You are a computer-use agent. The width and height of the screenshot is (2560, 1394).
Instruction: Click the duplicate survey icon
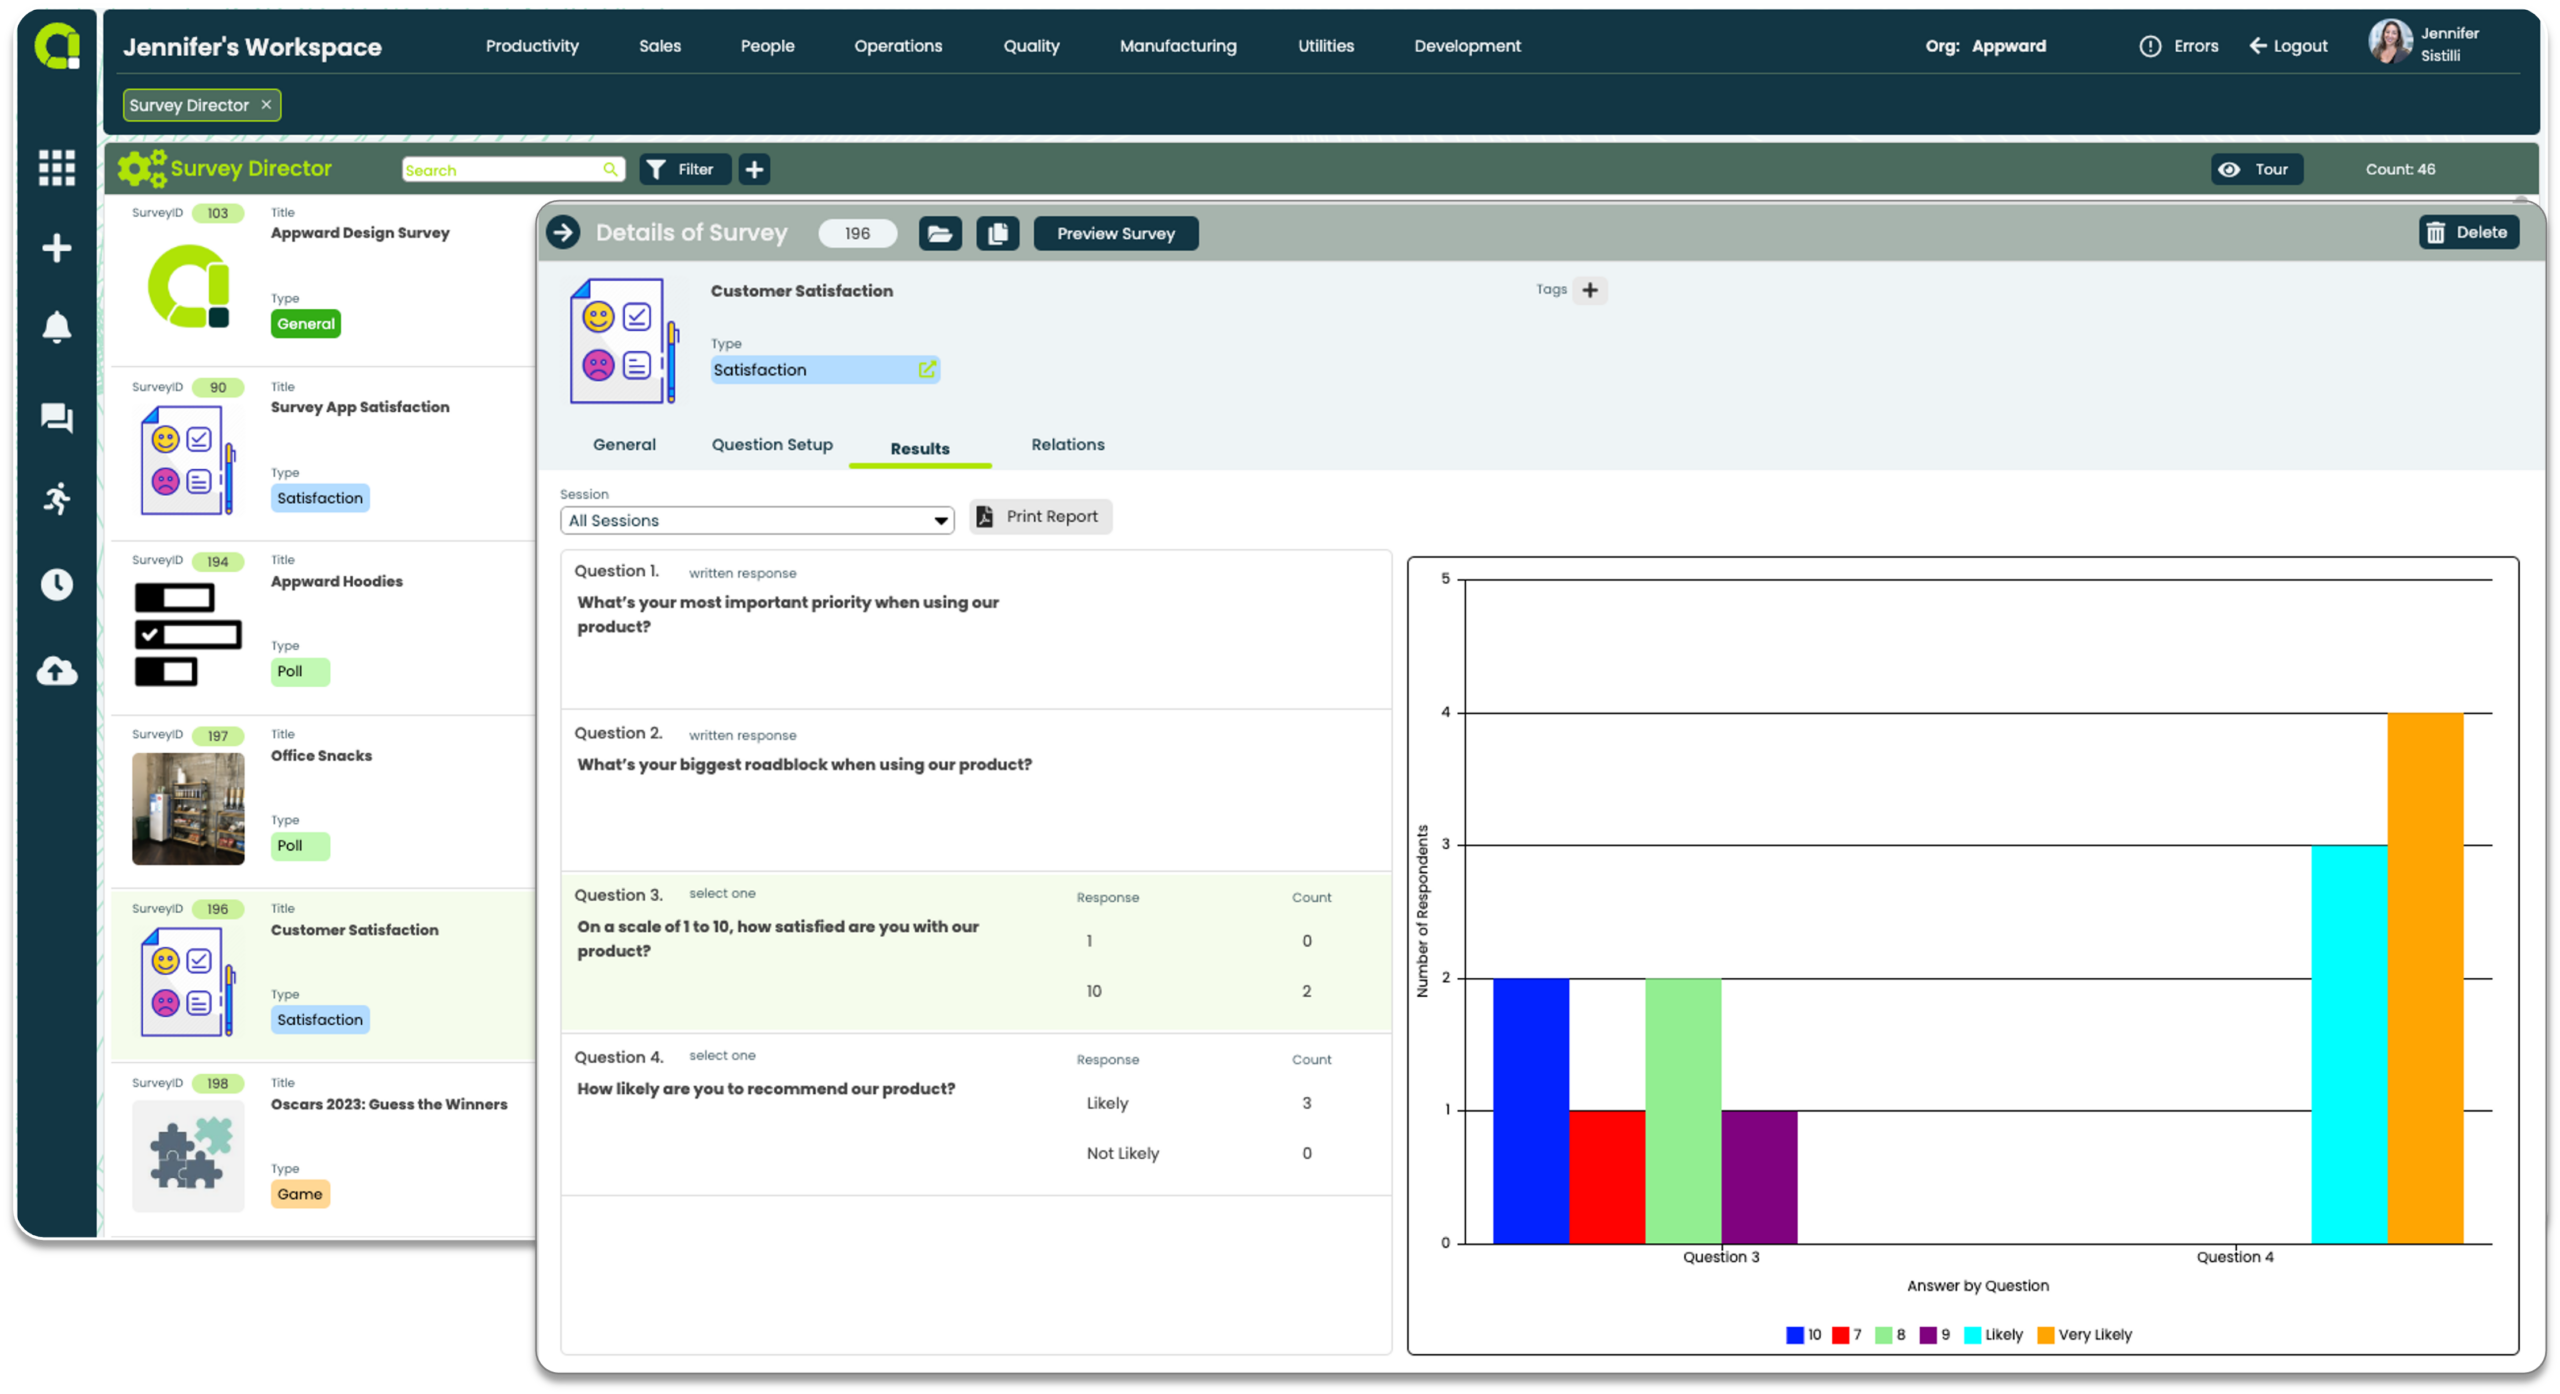tap(997, 233)
